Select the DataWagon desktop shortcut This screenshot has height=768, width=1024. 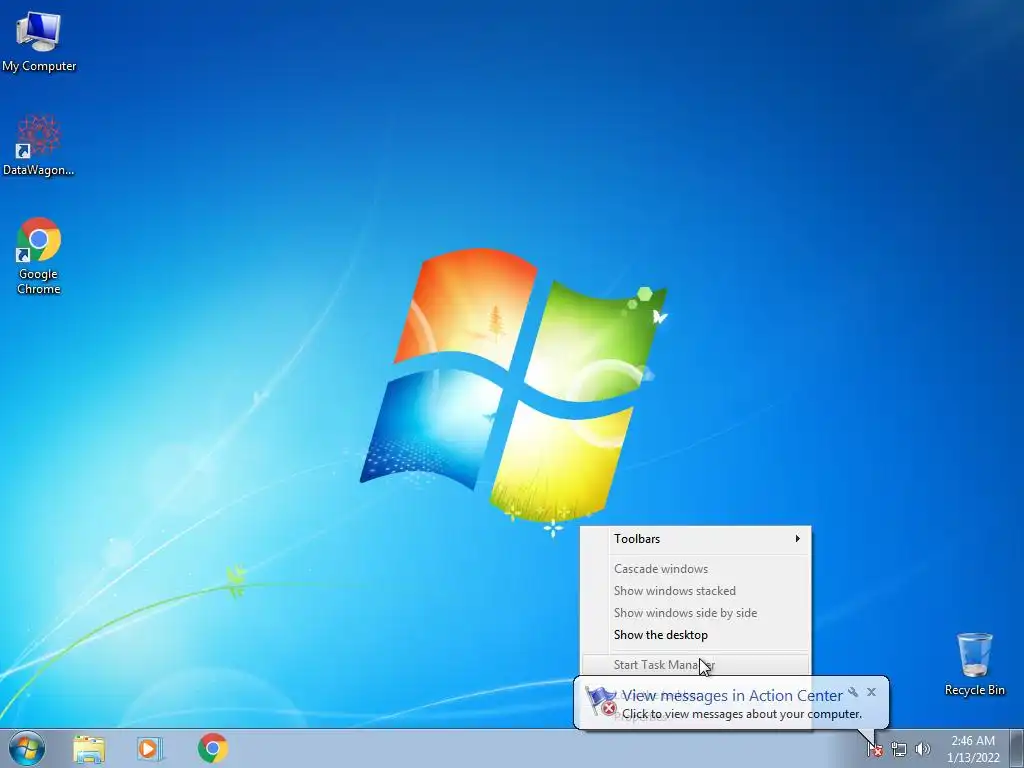click(39, 144)
